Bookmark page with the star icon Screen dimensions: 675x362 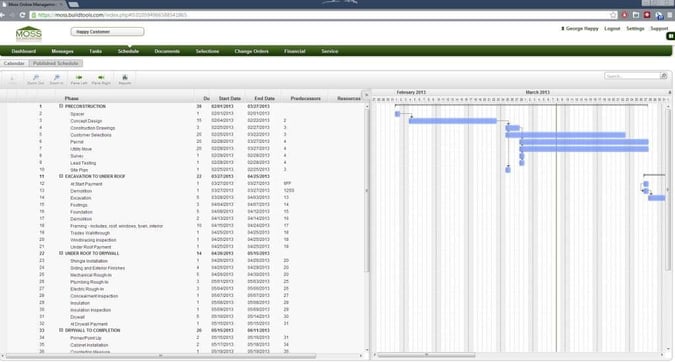pos(613,15)
